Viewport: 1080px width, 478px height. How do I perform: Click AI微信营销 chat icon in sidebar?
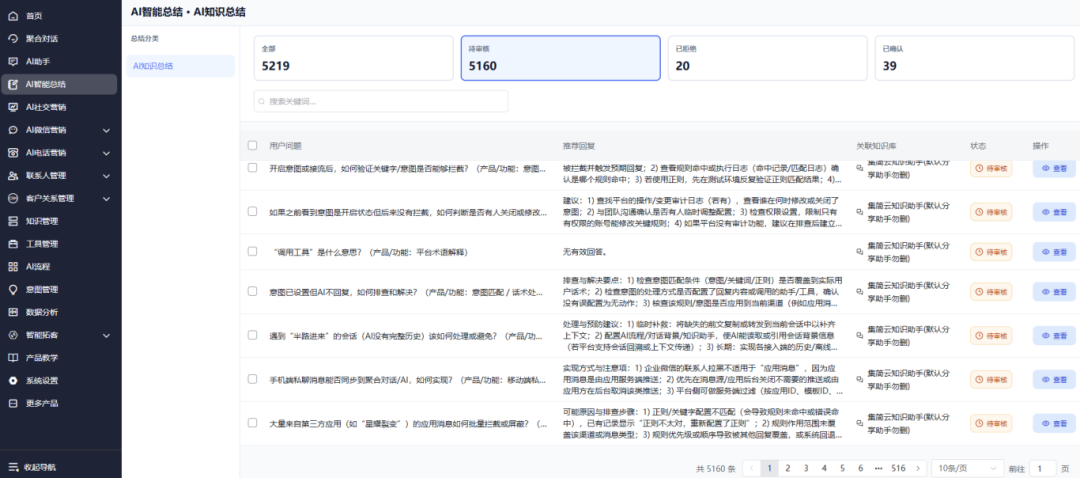point(12,129)
